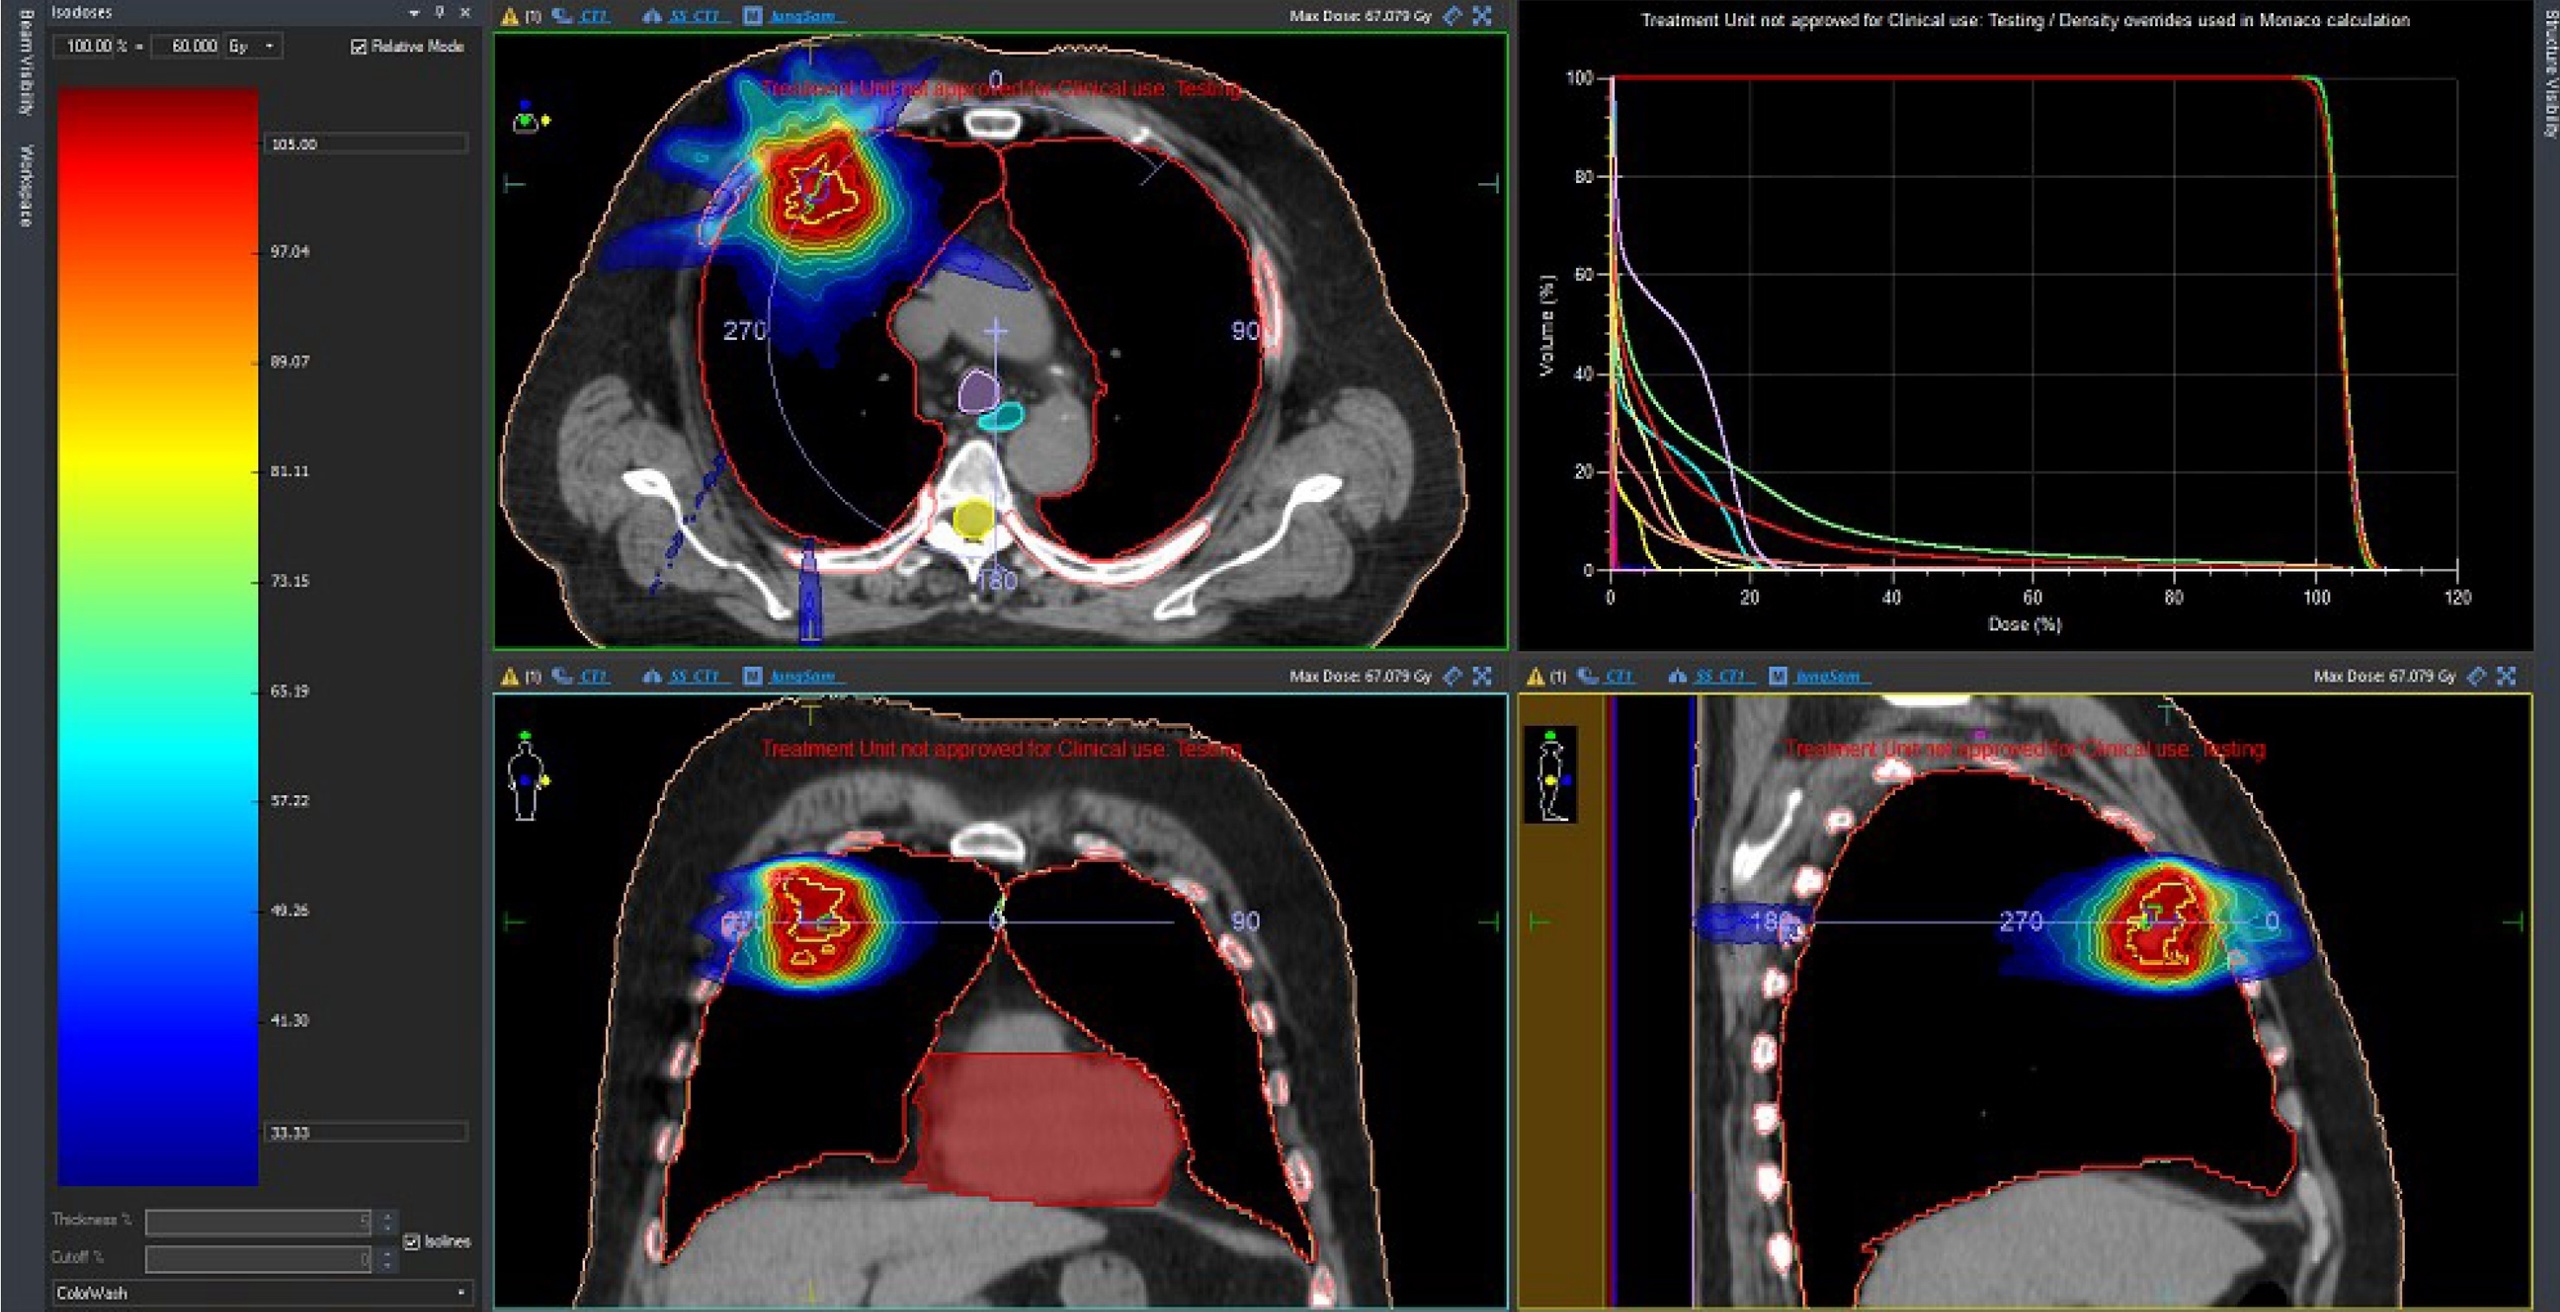2560x1312 pixels.
Task: Click Max Dose text in axial view header
Action: click(1361, 16)
